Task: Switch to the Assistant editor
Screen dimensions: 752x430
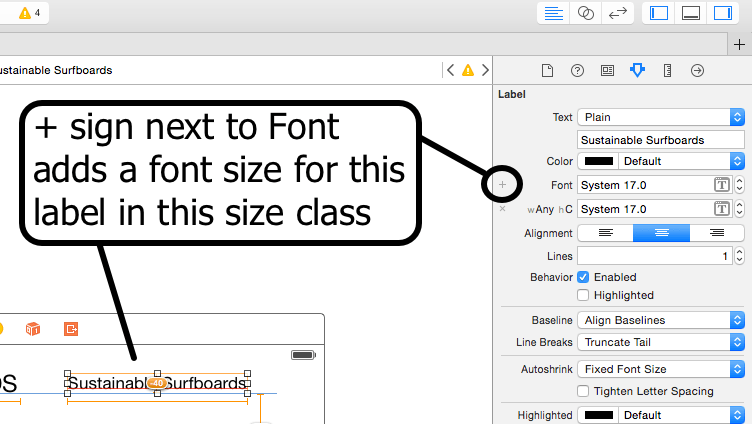Action: (x=587, y=13)
